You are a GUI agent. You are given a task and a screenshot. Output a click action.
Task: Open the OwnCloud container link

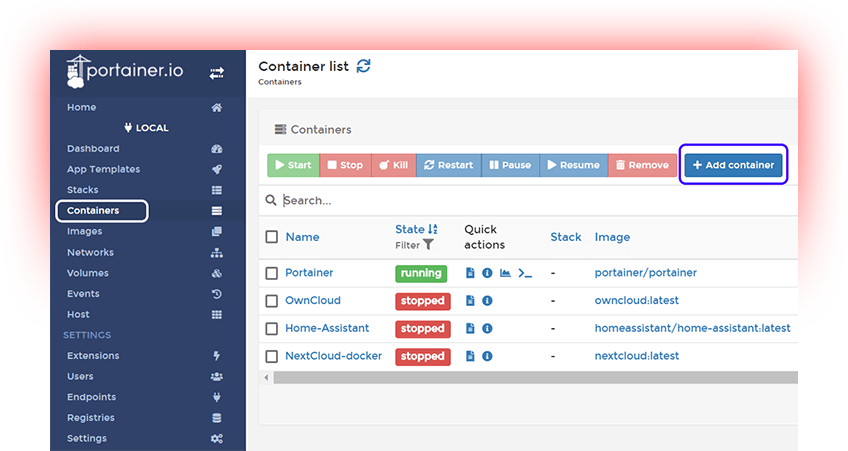313,300
